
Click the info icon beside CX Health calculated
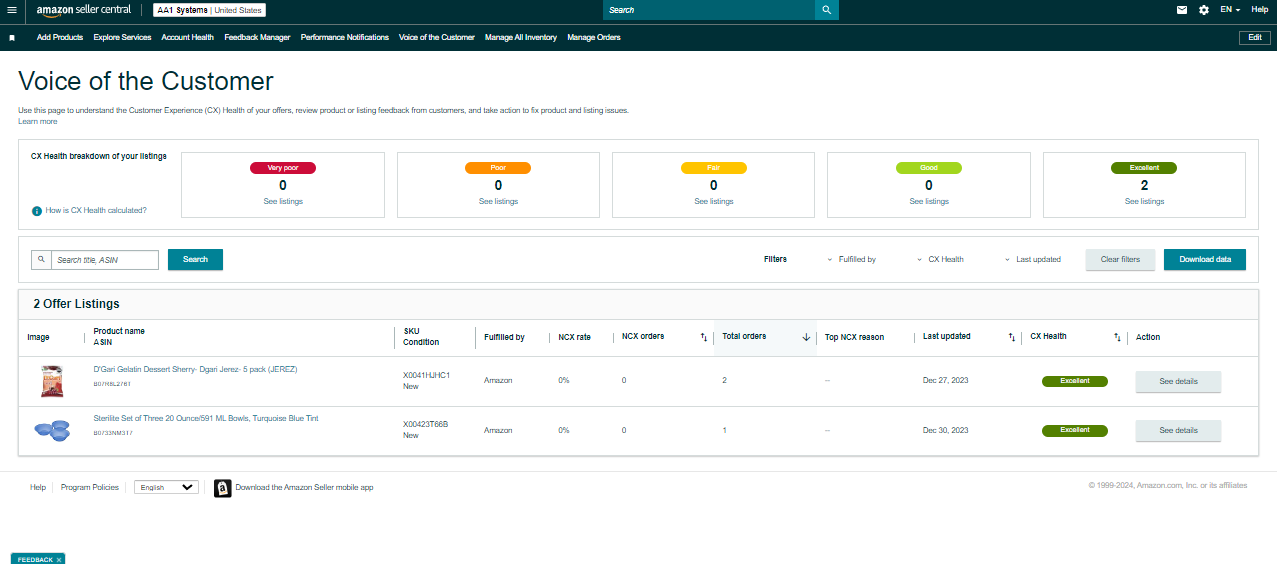tap(37, 211)
